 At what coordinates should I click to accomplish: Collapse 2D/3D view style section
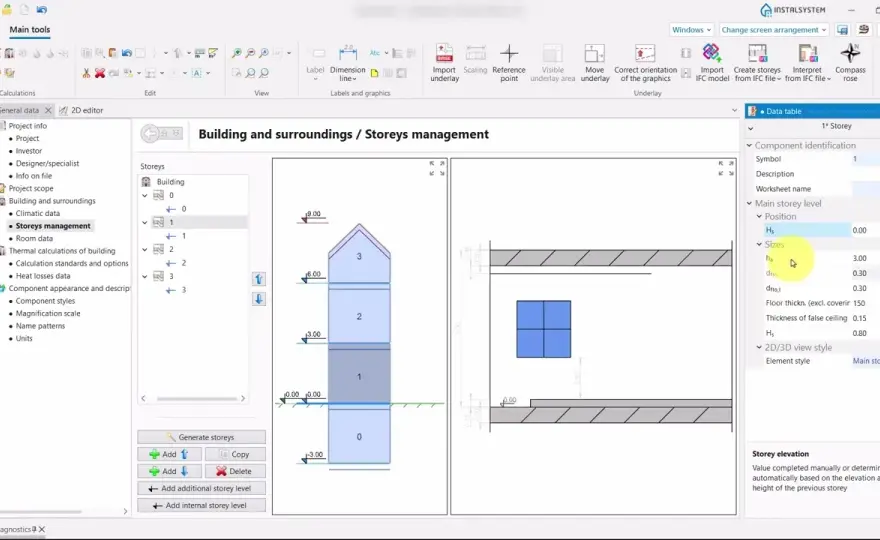coord(759,347)
